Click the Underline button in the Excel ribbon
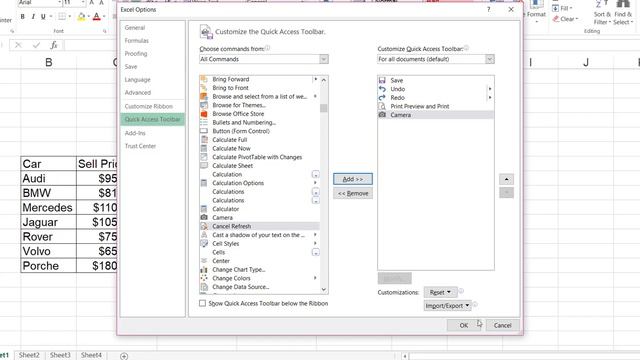 (x=43, y=17)
